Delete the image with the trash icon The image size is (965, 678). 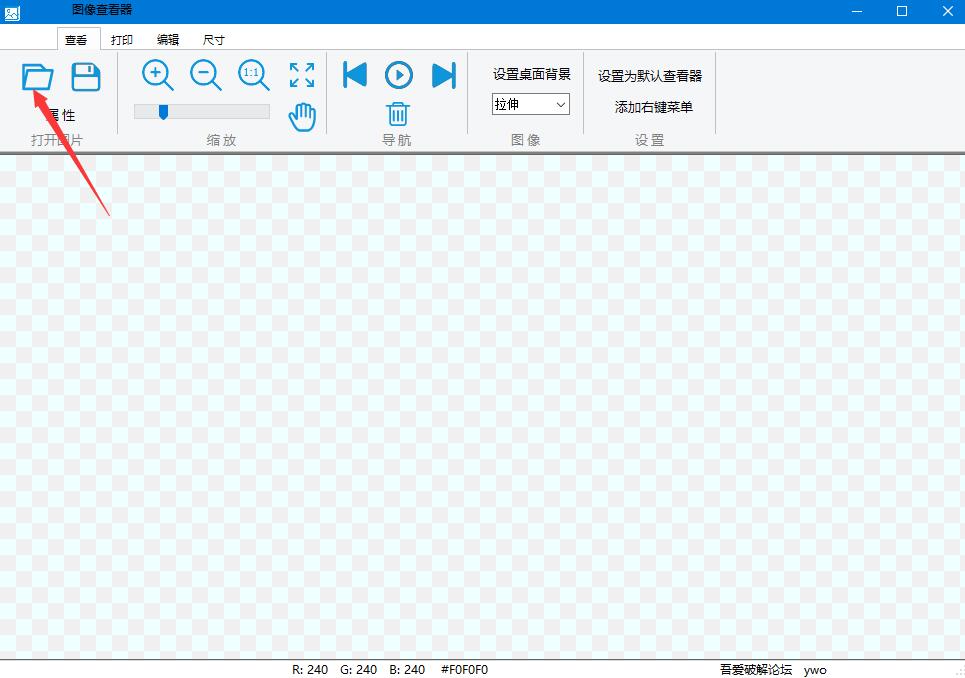[x=398, y=114]
